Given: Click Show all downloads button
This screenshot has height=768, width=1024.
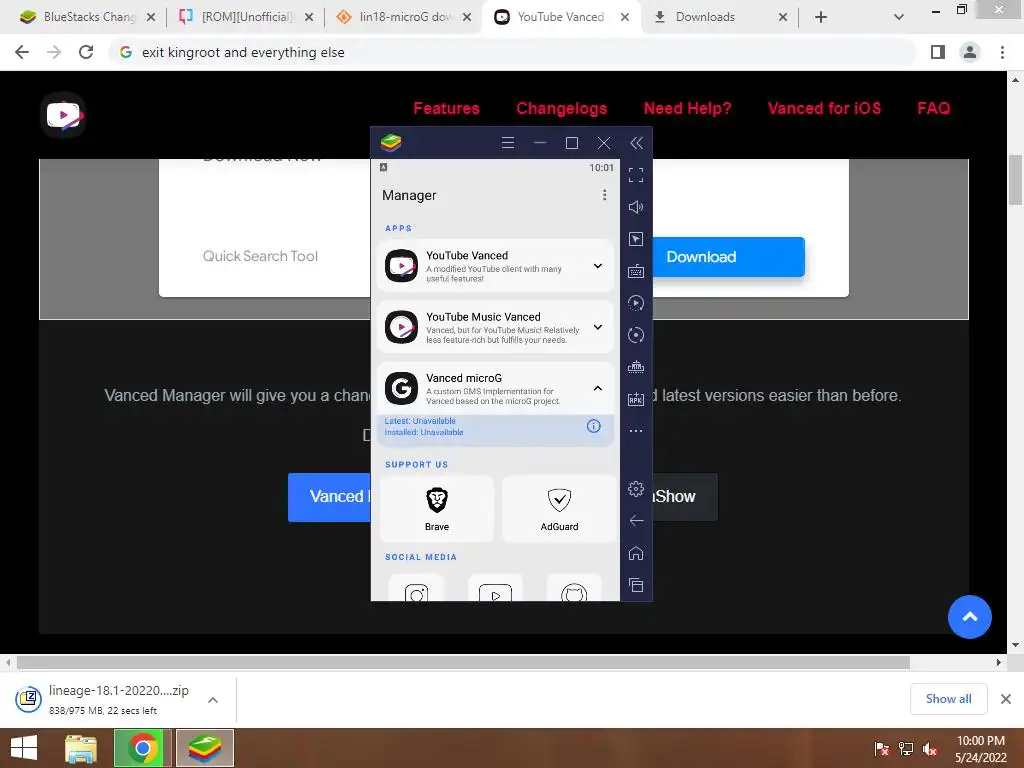Looking at the screenshot, I should pyautogui.click(x=948, y=699).
